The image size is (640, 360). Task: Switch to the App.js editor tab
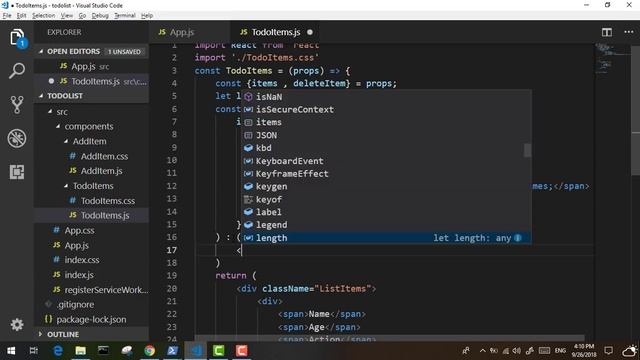coord(190,32)
